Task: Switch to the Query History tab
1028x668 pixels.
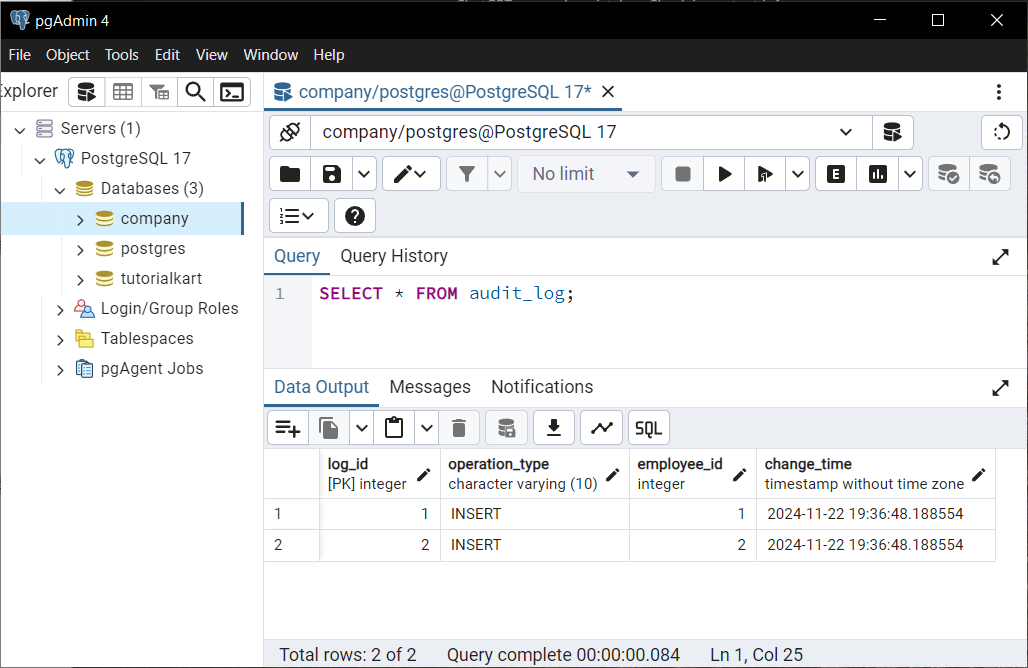Action: (393, 256)
